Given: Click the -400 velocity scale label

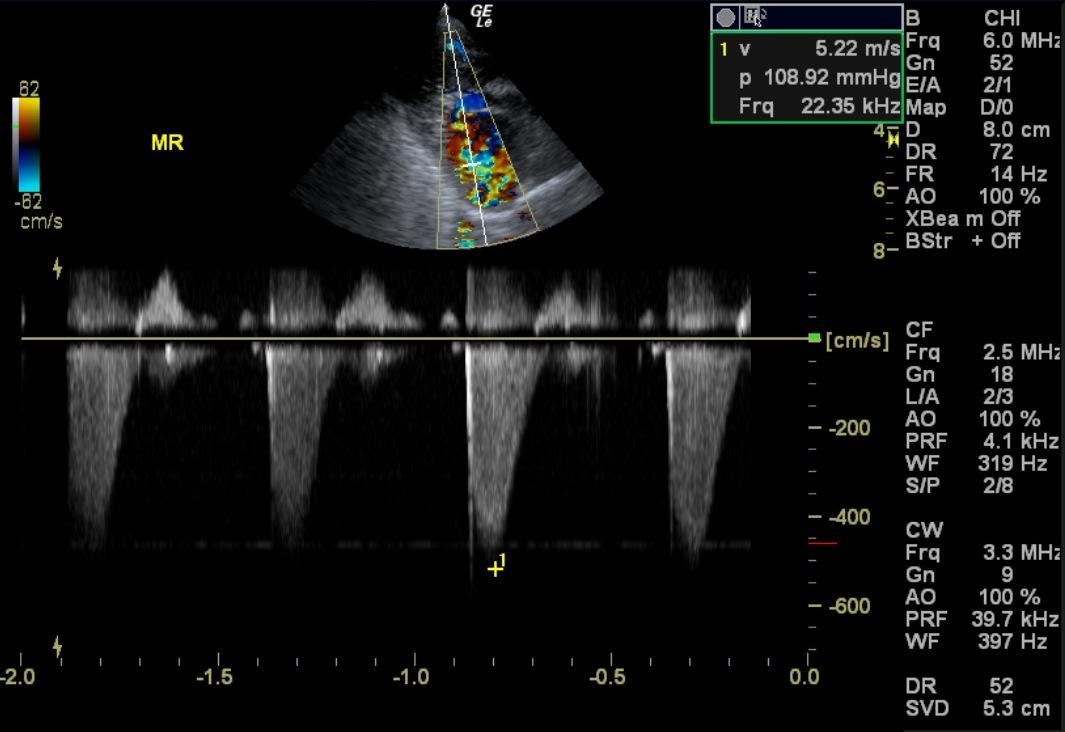Looking at the screenshot, I should 850,517.
